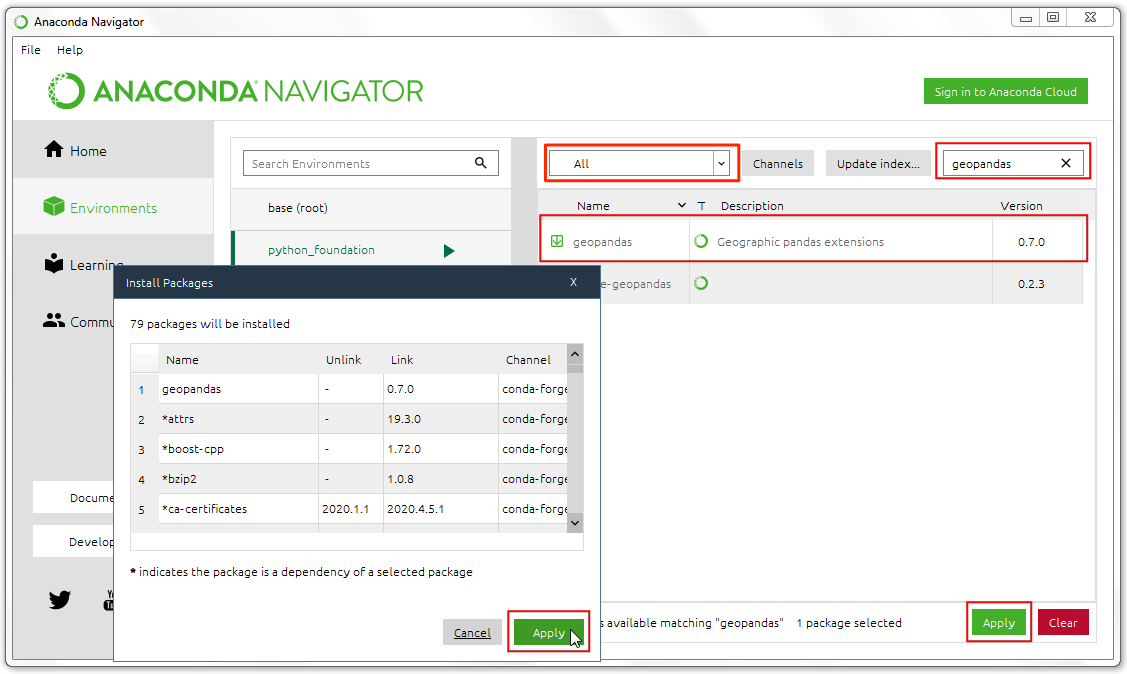Click the Home house icon in sidebar
Screen dimensions: 1127x674
tap(54, 149)
